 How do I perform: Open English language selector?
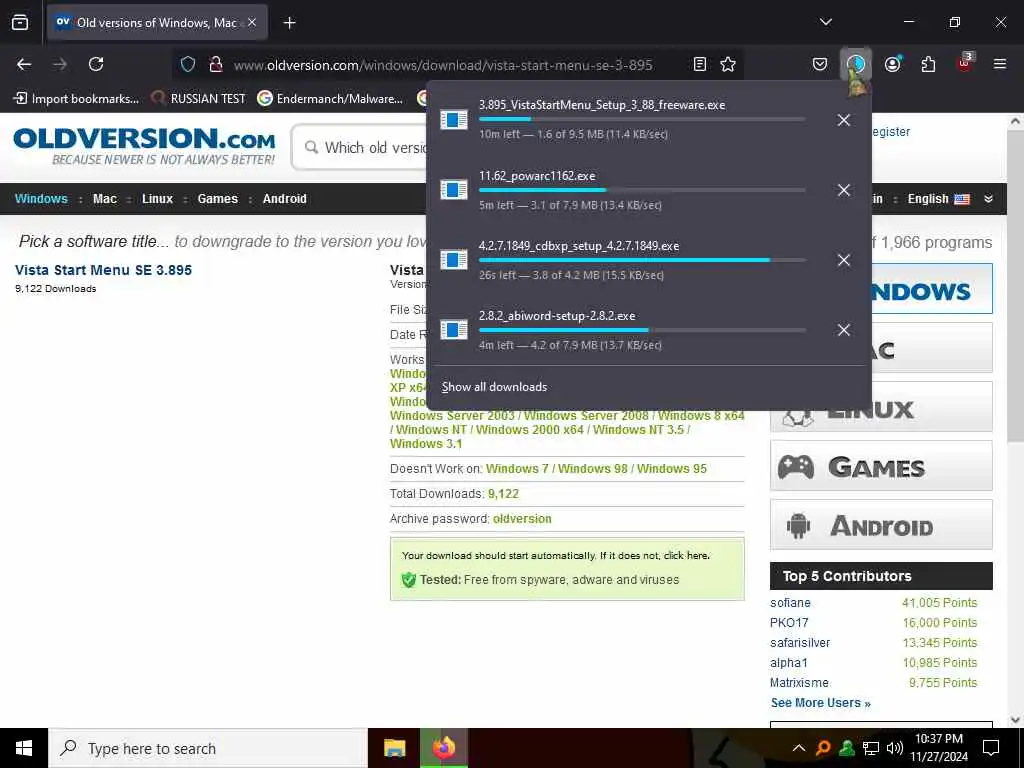tap(938, 199)
